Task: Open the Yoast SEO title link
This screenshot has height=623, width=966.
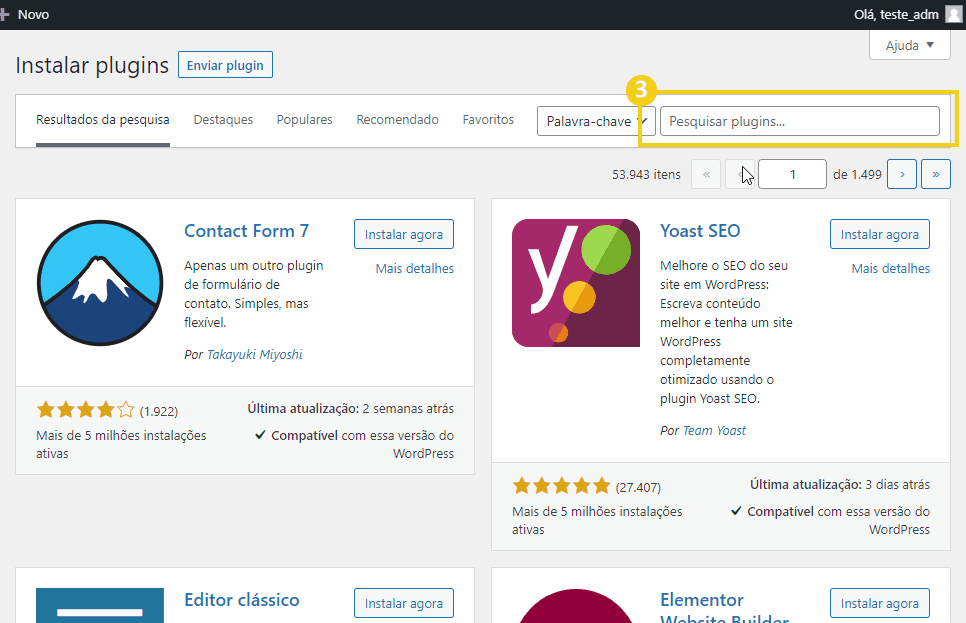Action: point(700,230)
